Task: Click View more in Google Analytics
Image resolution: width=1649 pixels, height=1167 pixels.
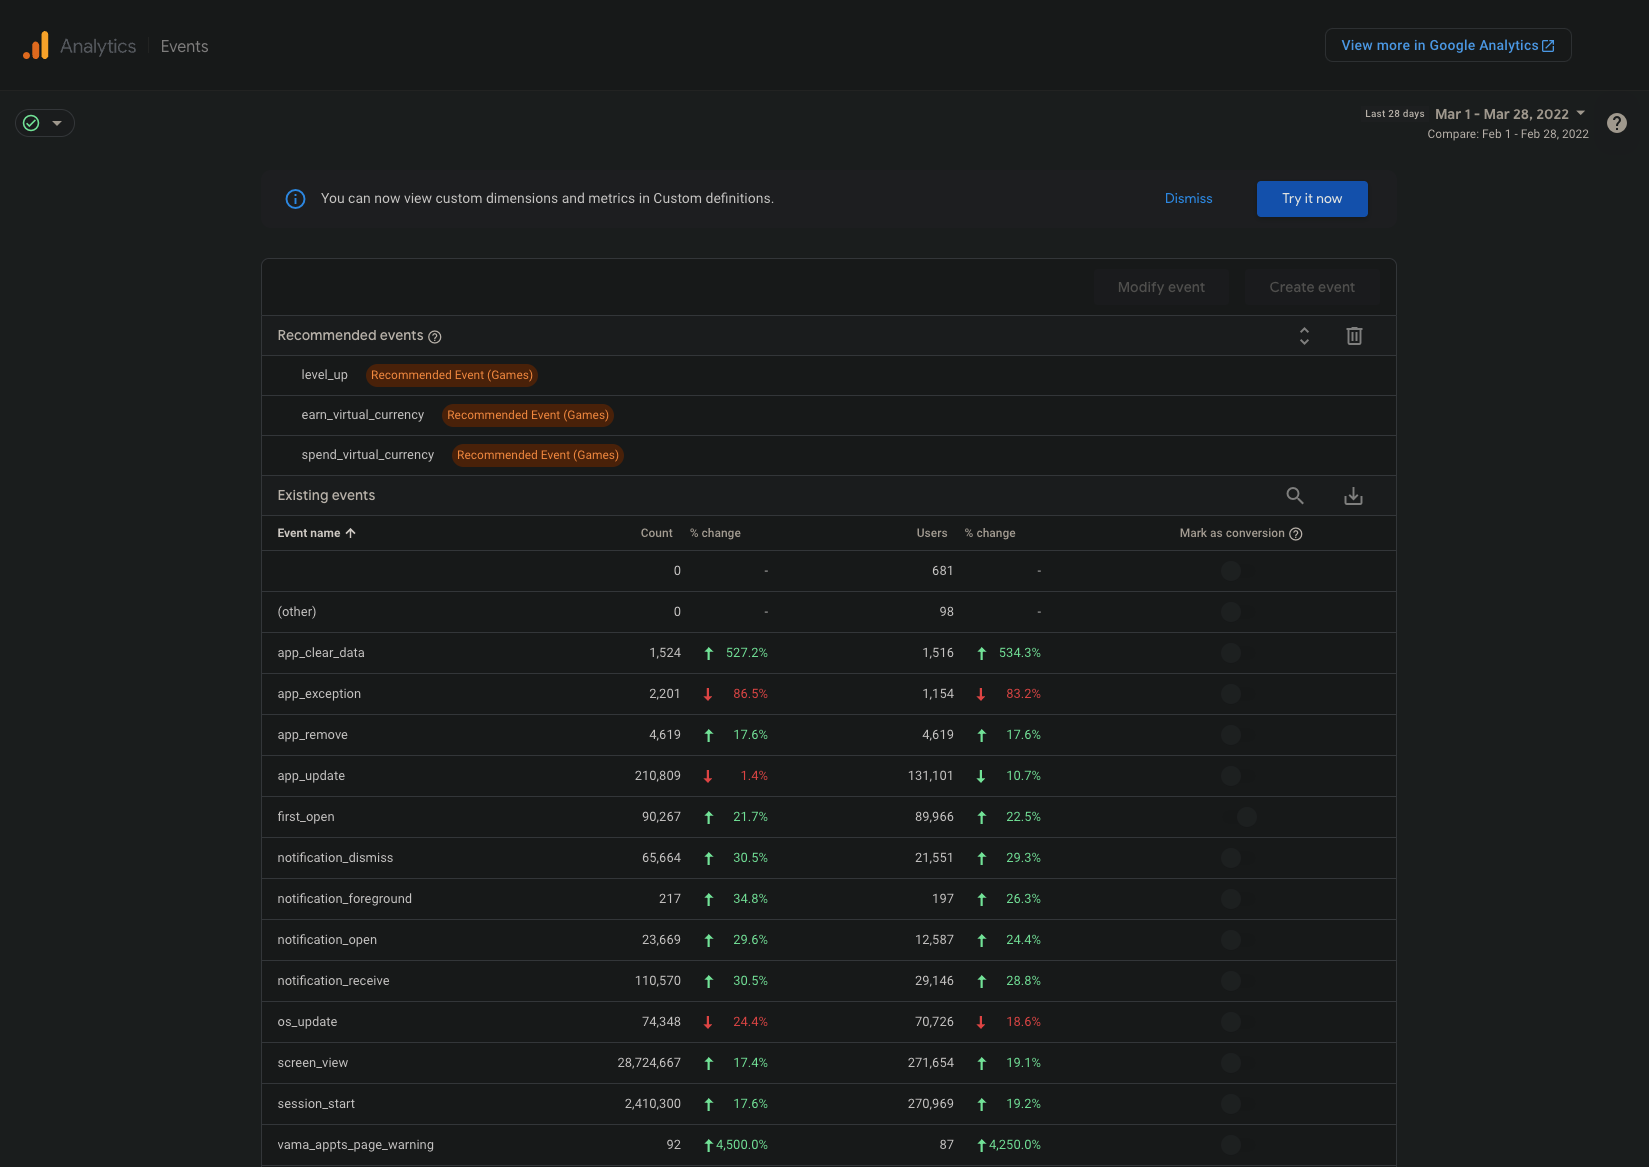Action: pos(1448,45)
